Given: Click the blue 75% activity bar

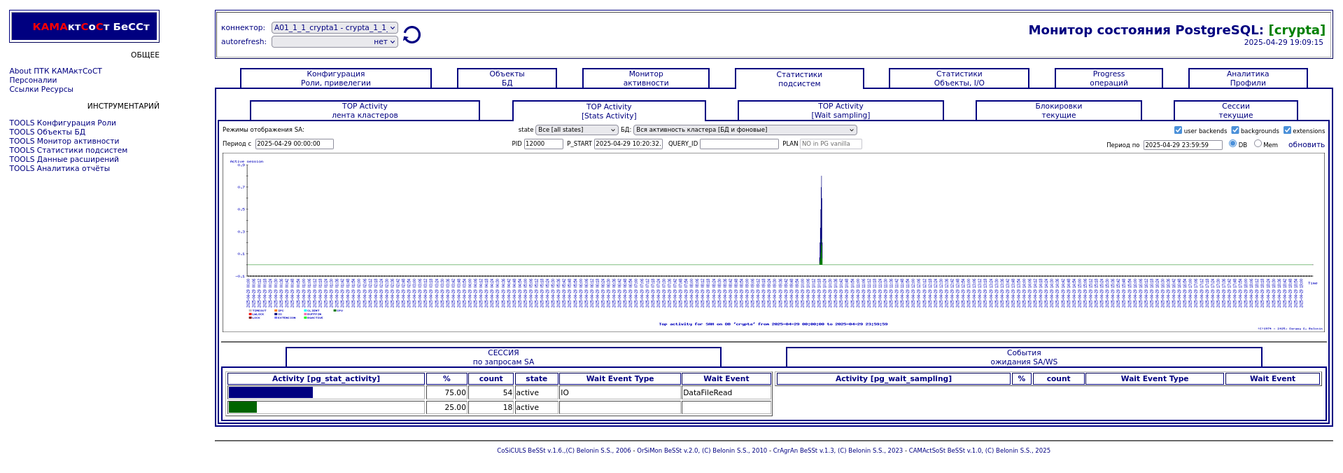Looking at the screenshot, I should [x=271, y=393].
